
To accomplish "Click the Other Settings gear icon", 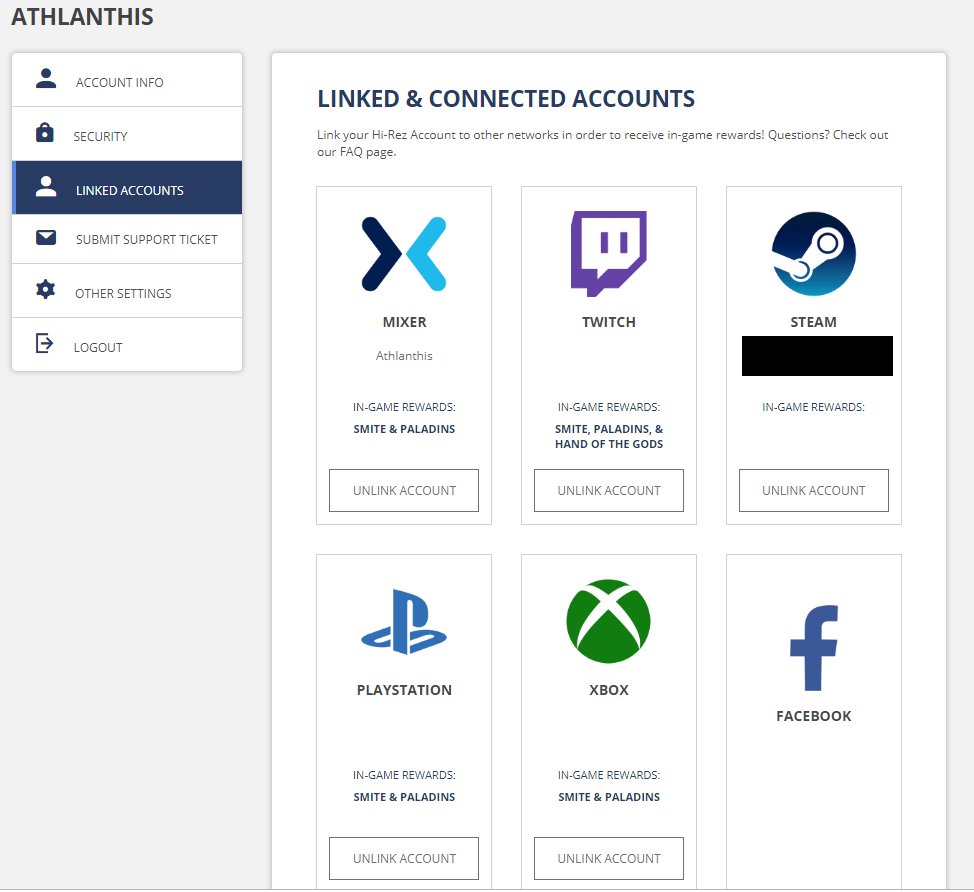I will (x=45, y=289).
